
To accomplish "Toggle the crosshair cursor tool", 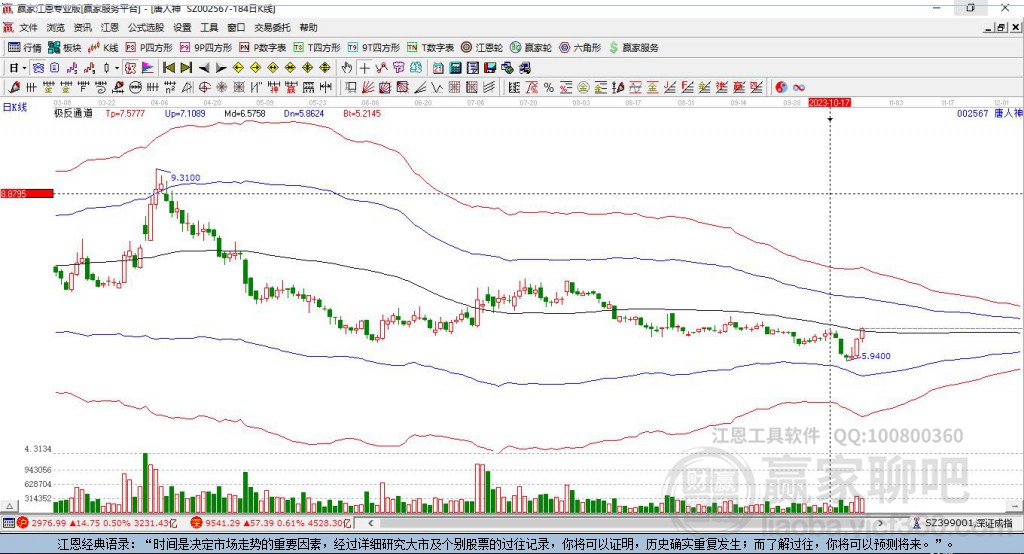I will pos(364,68).
